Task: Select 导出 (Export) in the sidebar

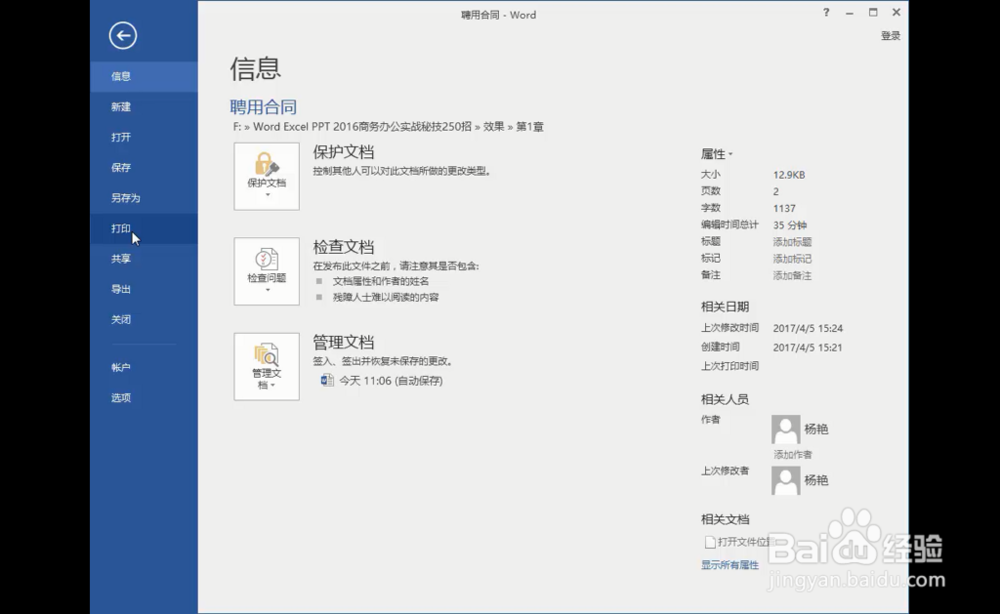Action: 120,289
